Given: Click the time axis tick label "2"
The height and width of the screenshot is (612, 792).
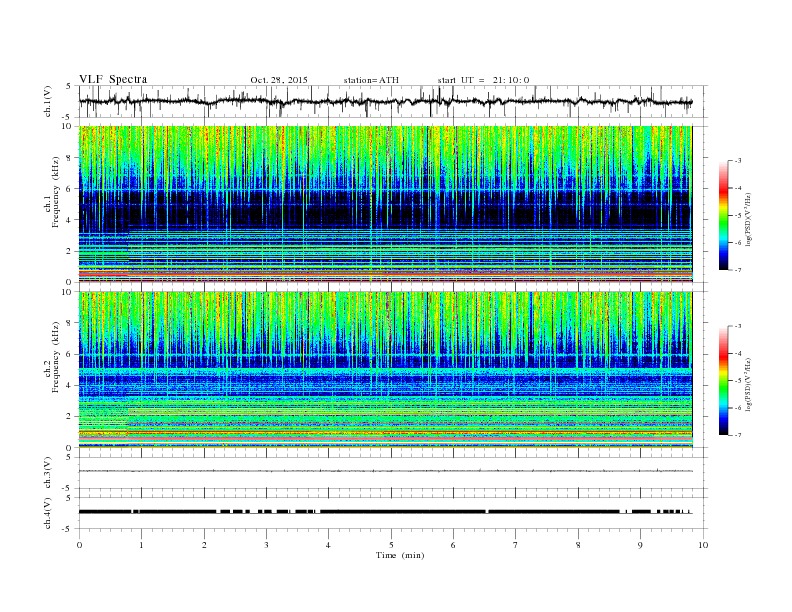Looking at the screenshot, I should click(204, 545).
